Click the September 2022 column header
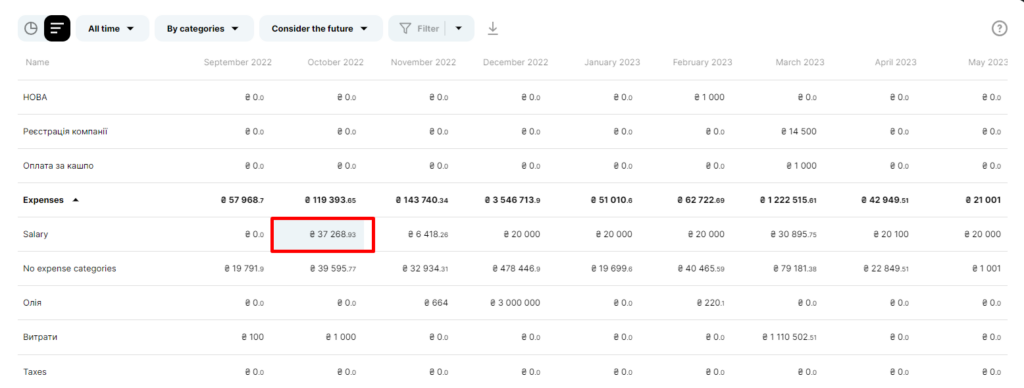Screen dimensions: 1024x388 pos(238,63)
